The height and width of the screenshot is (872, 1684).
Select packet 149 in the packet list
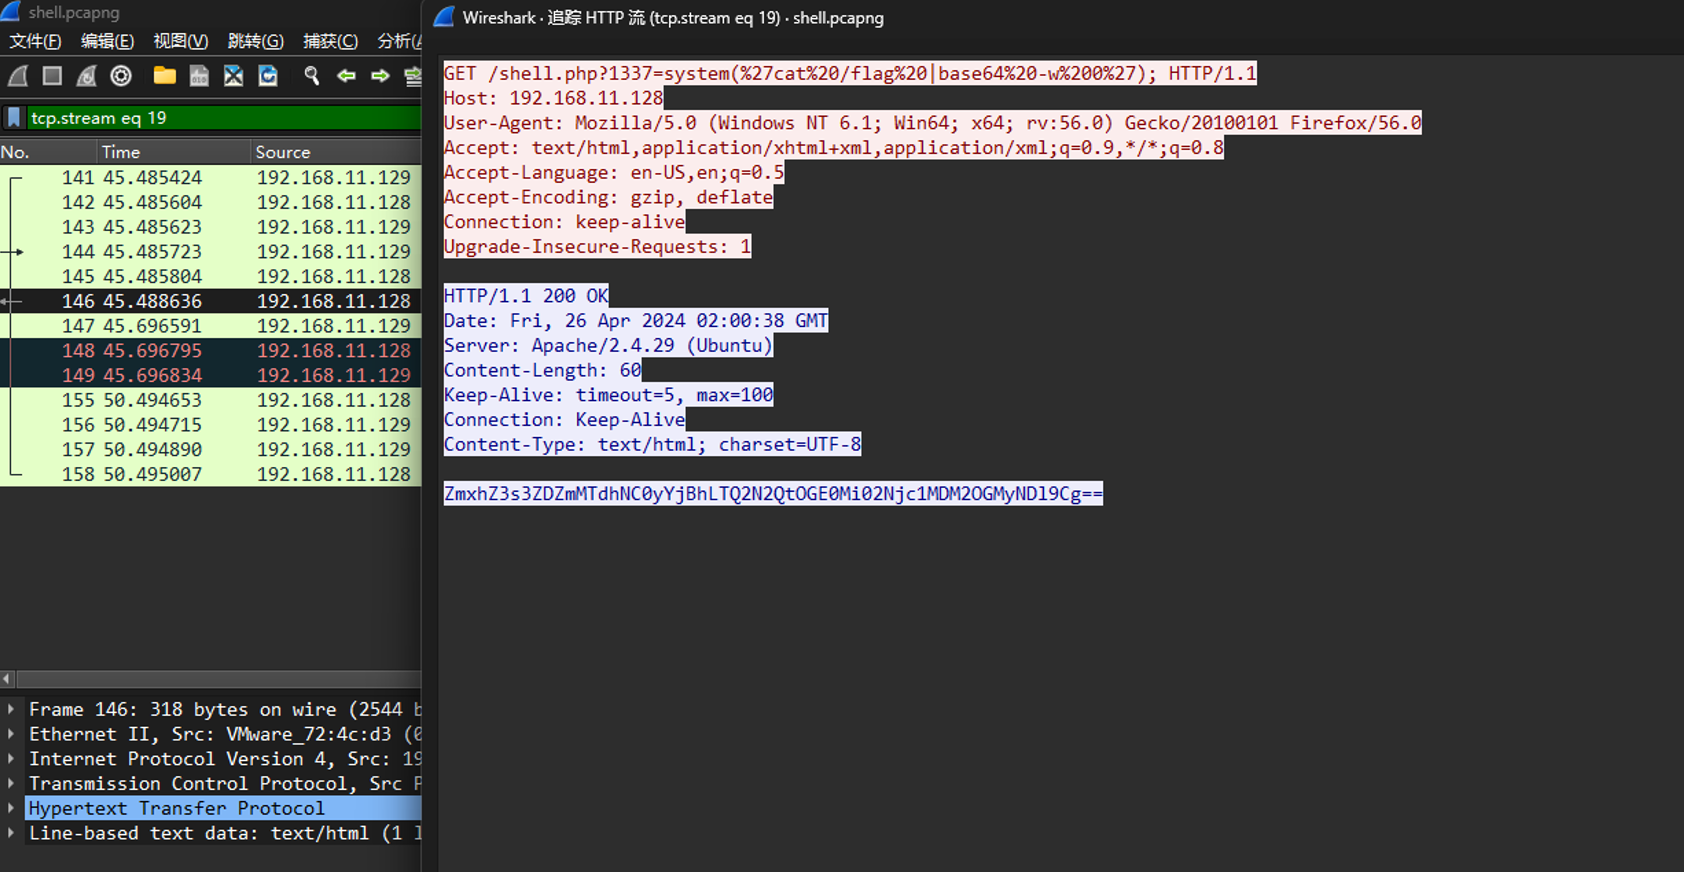[210, 375]
